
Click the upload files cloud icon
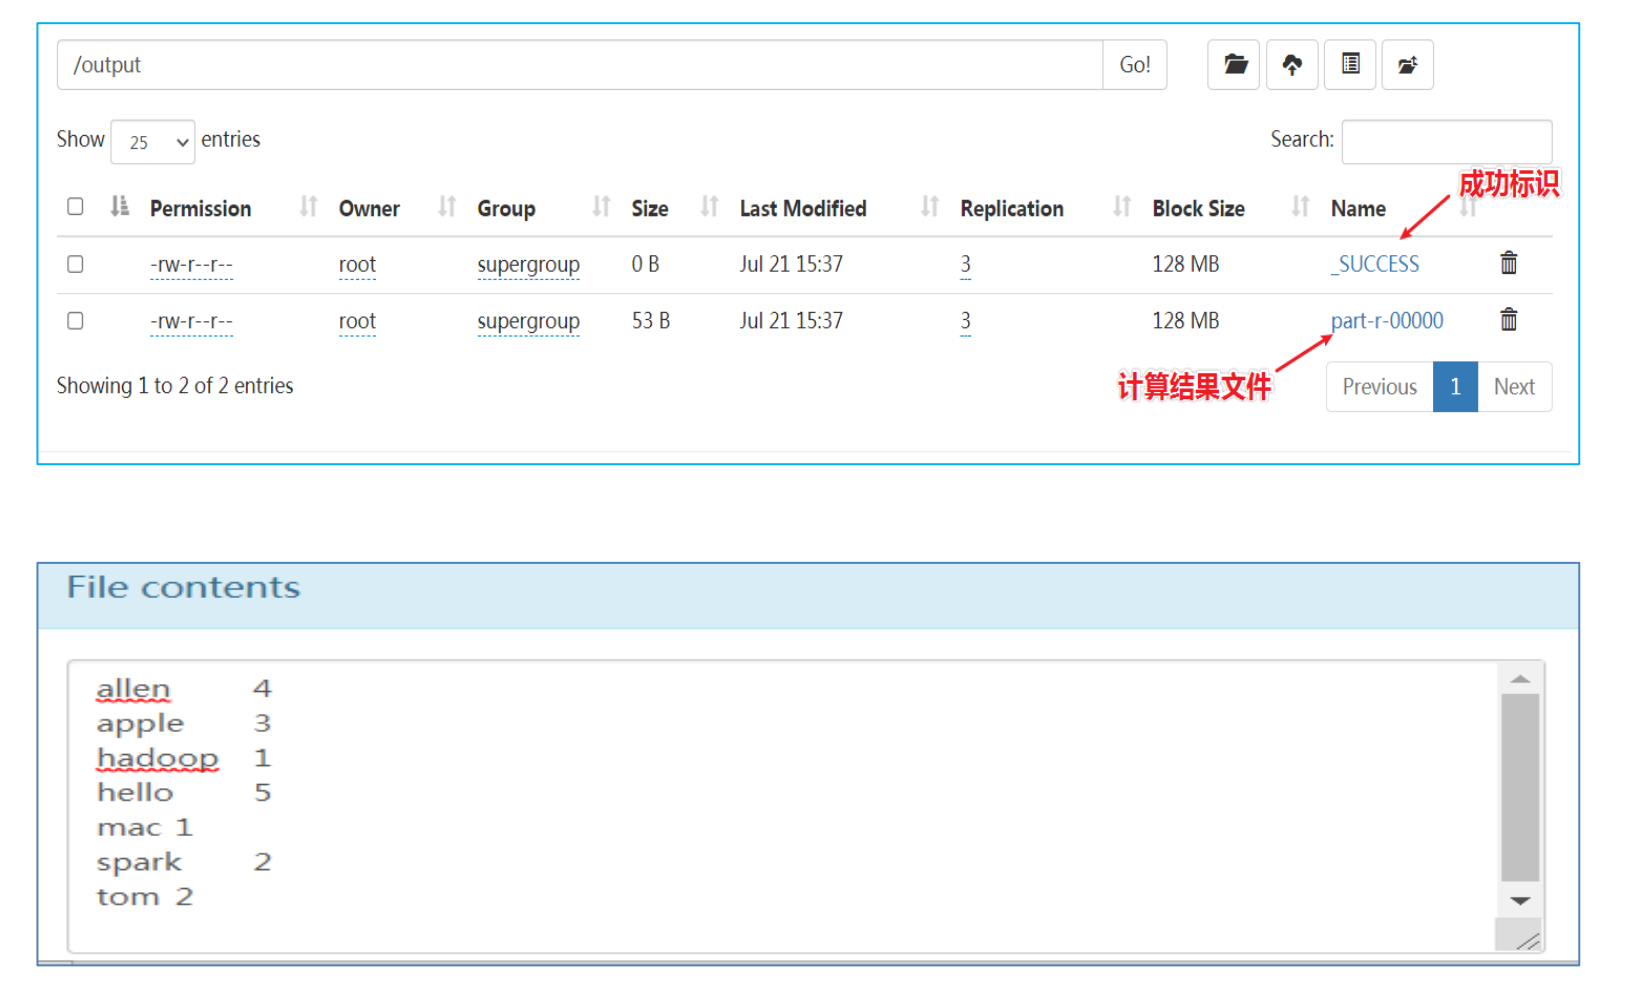point(1292,65)
